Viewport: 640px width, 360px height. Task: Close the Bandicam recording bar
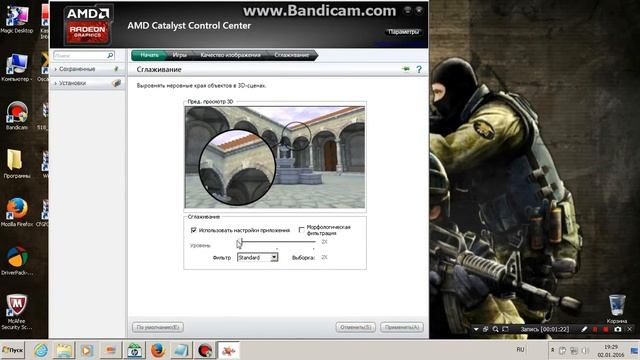[630, 329]
